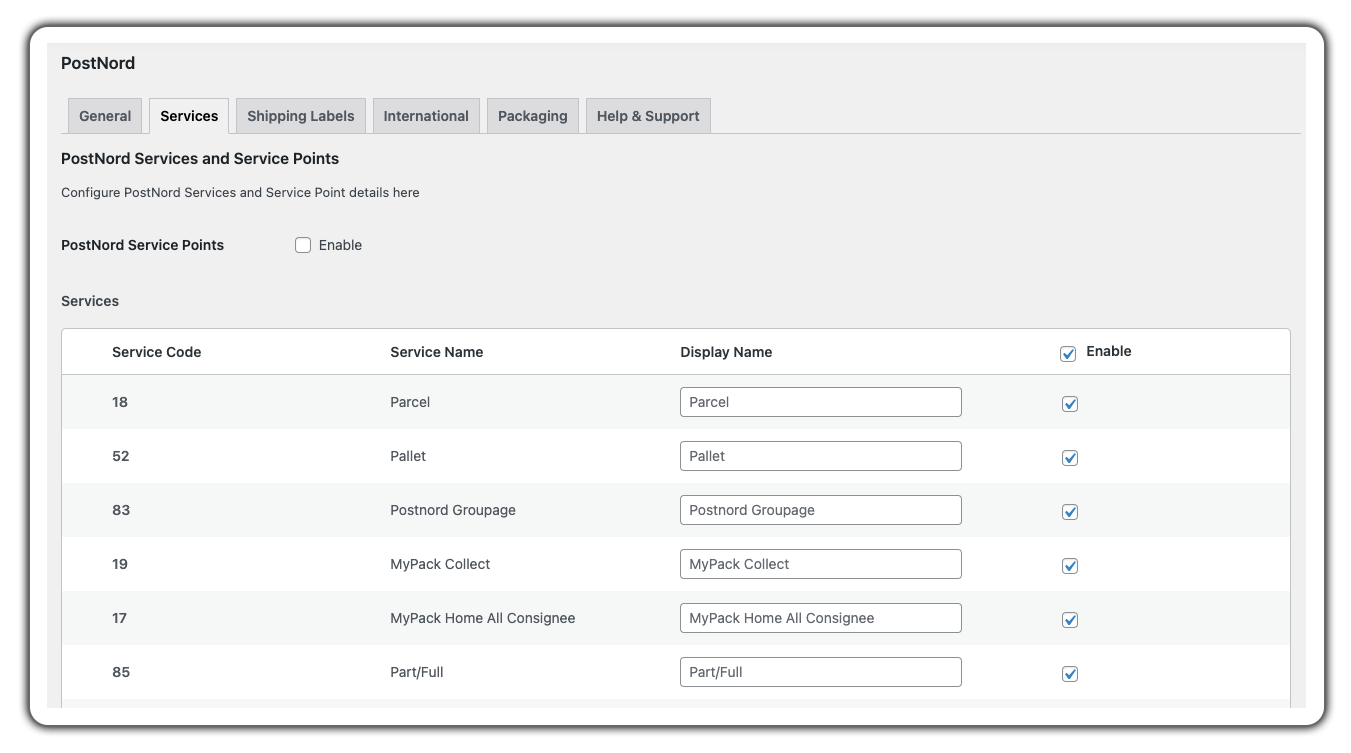This screenshot has height=753, width=1351.
Task: Select service code 17
Action: [x=120, y=618]
